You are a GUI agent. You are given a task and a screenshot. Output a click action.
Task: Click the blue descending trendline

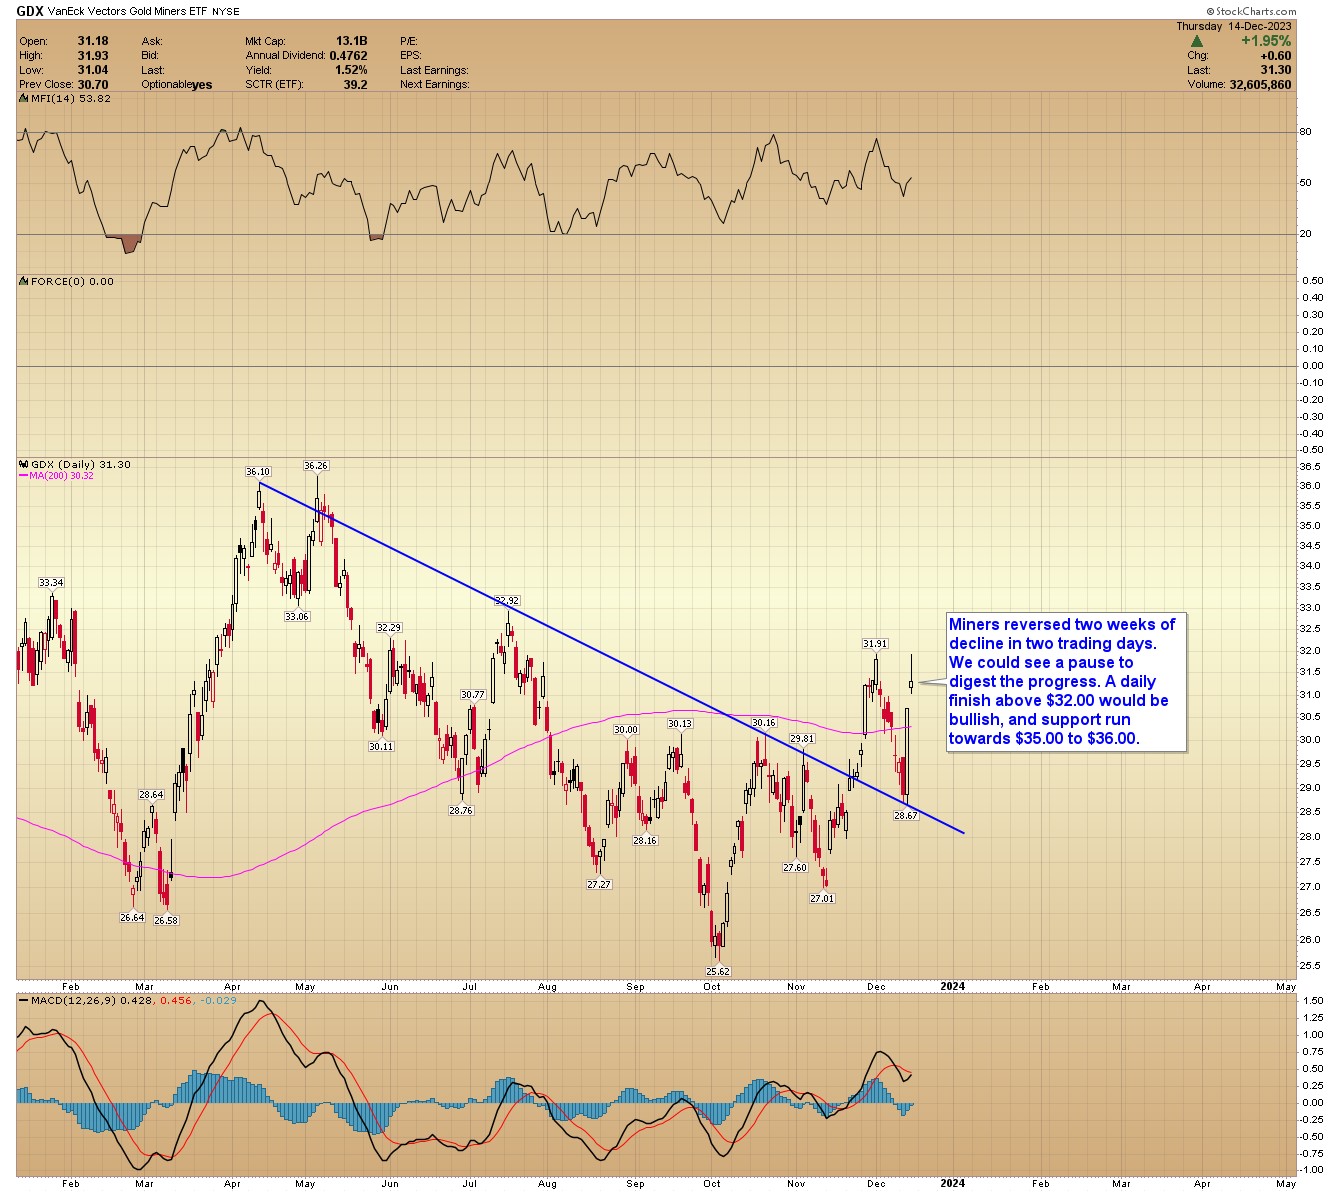pyautogui.click(x=611, y=657)
